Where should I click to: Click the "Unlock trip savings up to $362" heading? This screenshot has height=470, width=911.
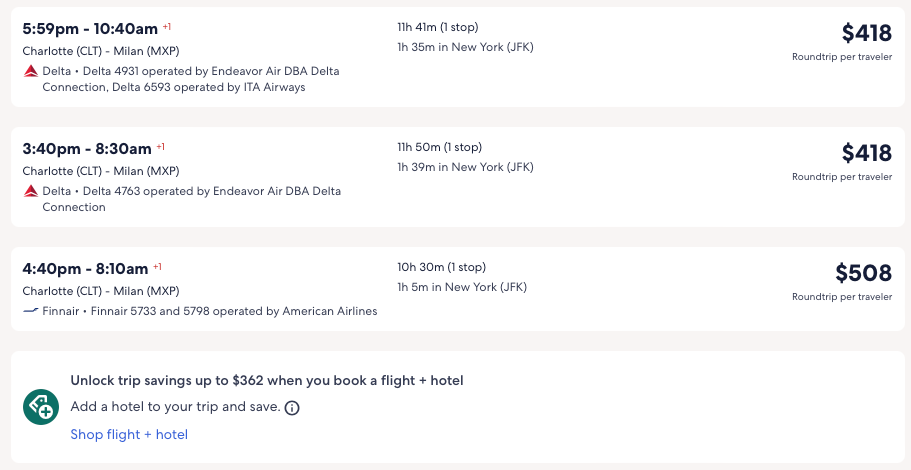click(266, 380)
